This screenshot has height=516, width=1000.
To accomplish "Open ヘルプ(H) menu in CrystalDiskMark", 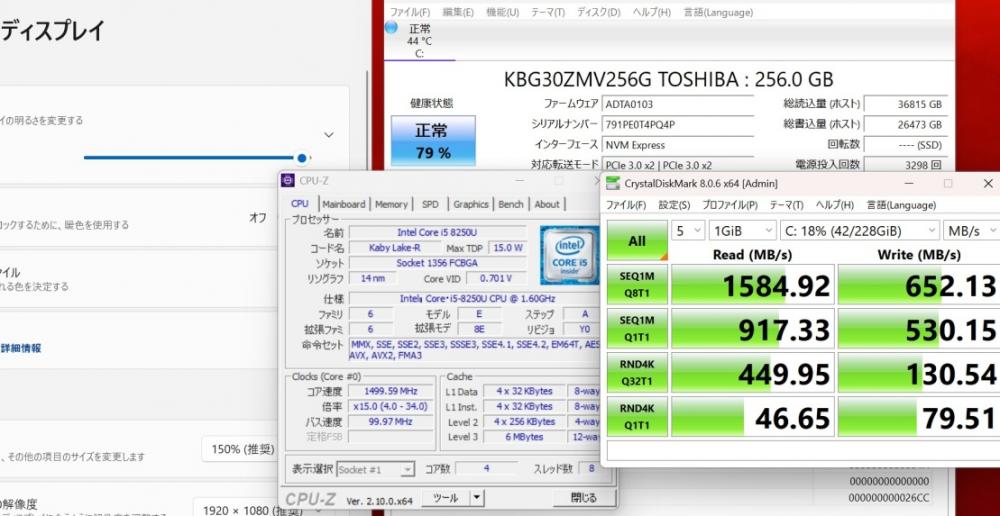I will point(835,205).
